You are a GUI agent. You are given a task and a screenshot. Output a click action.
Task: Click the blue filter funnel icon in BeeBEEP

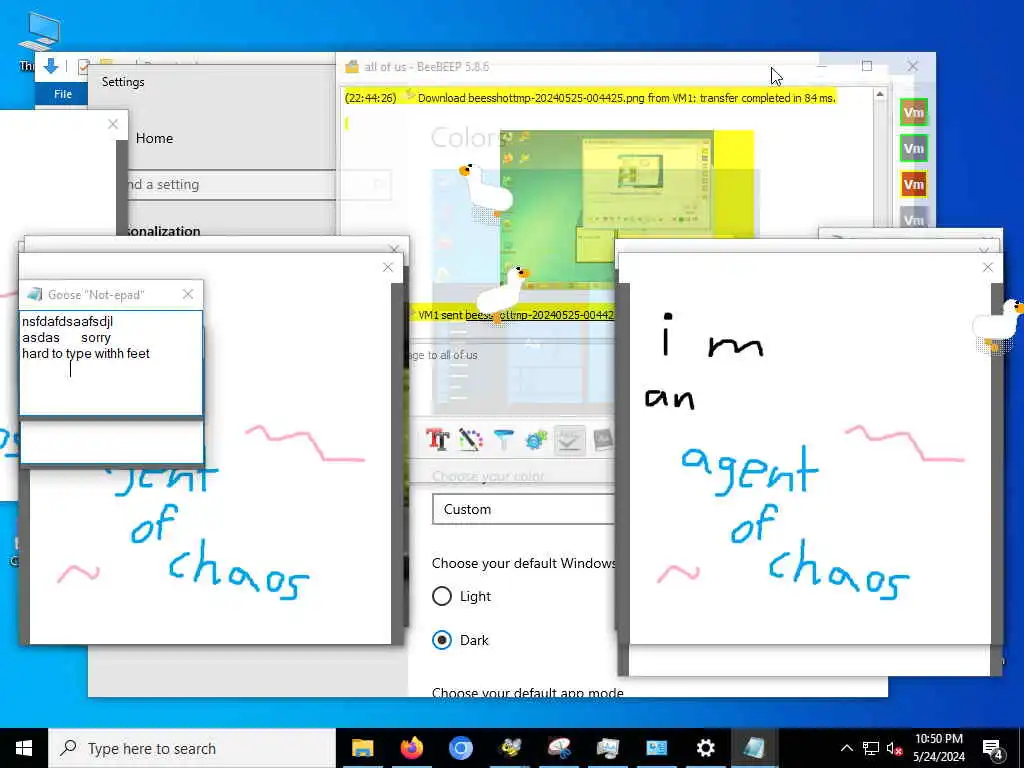504,440
